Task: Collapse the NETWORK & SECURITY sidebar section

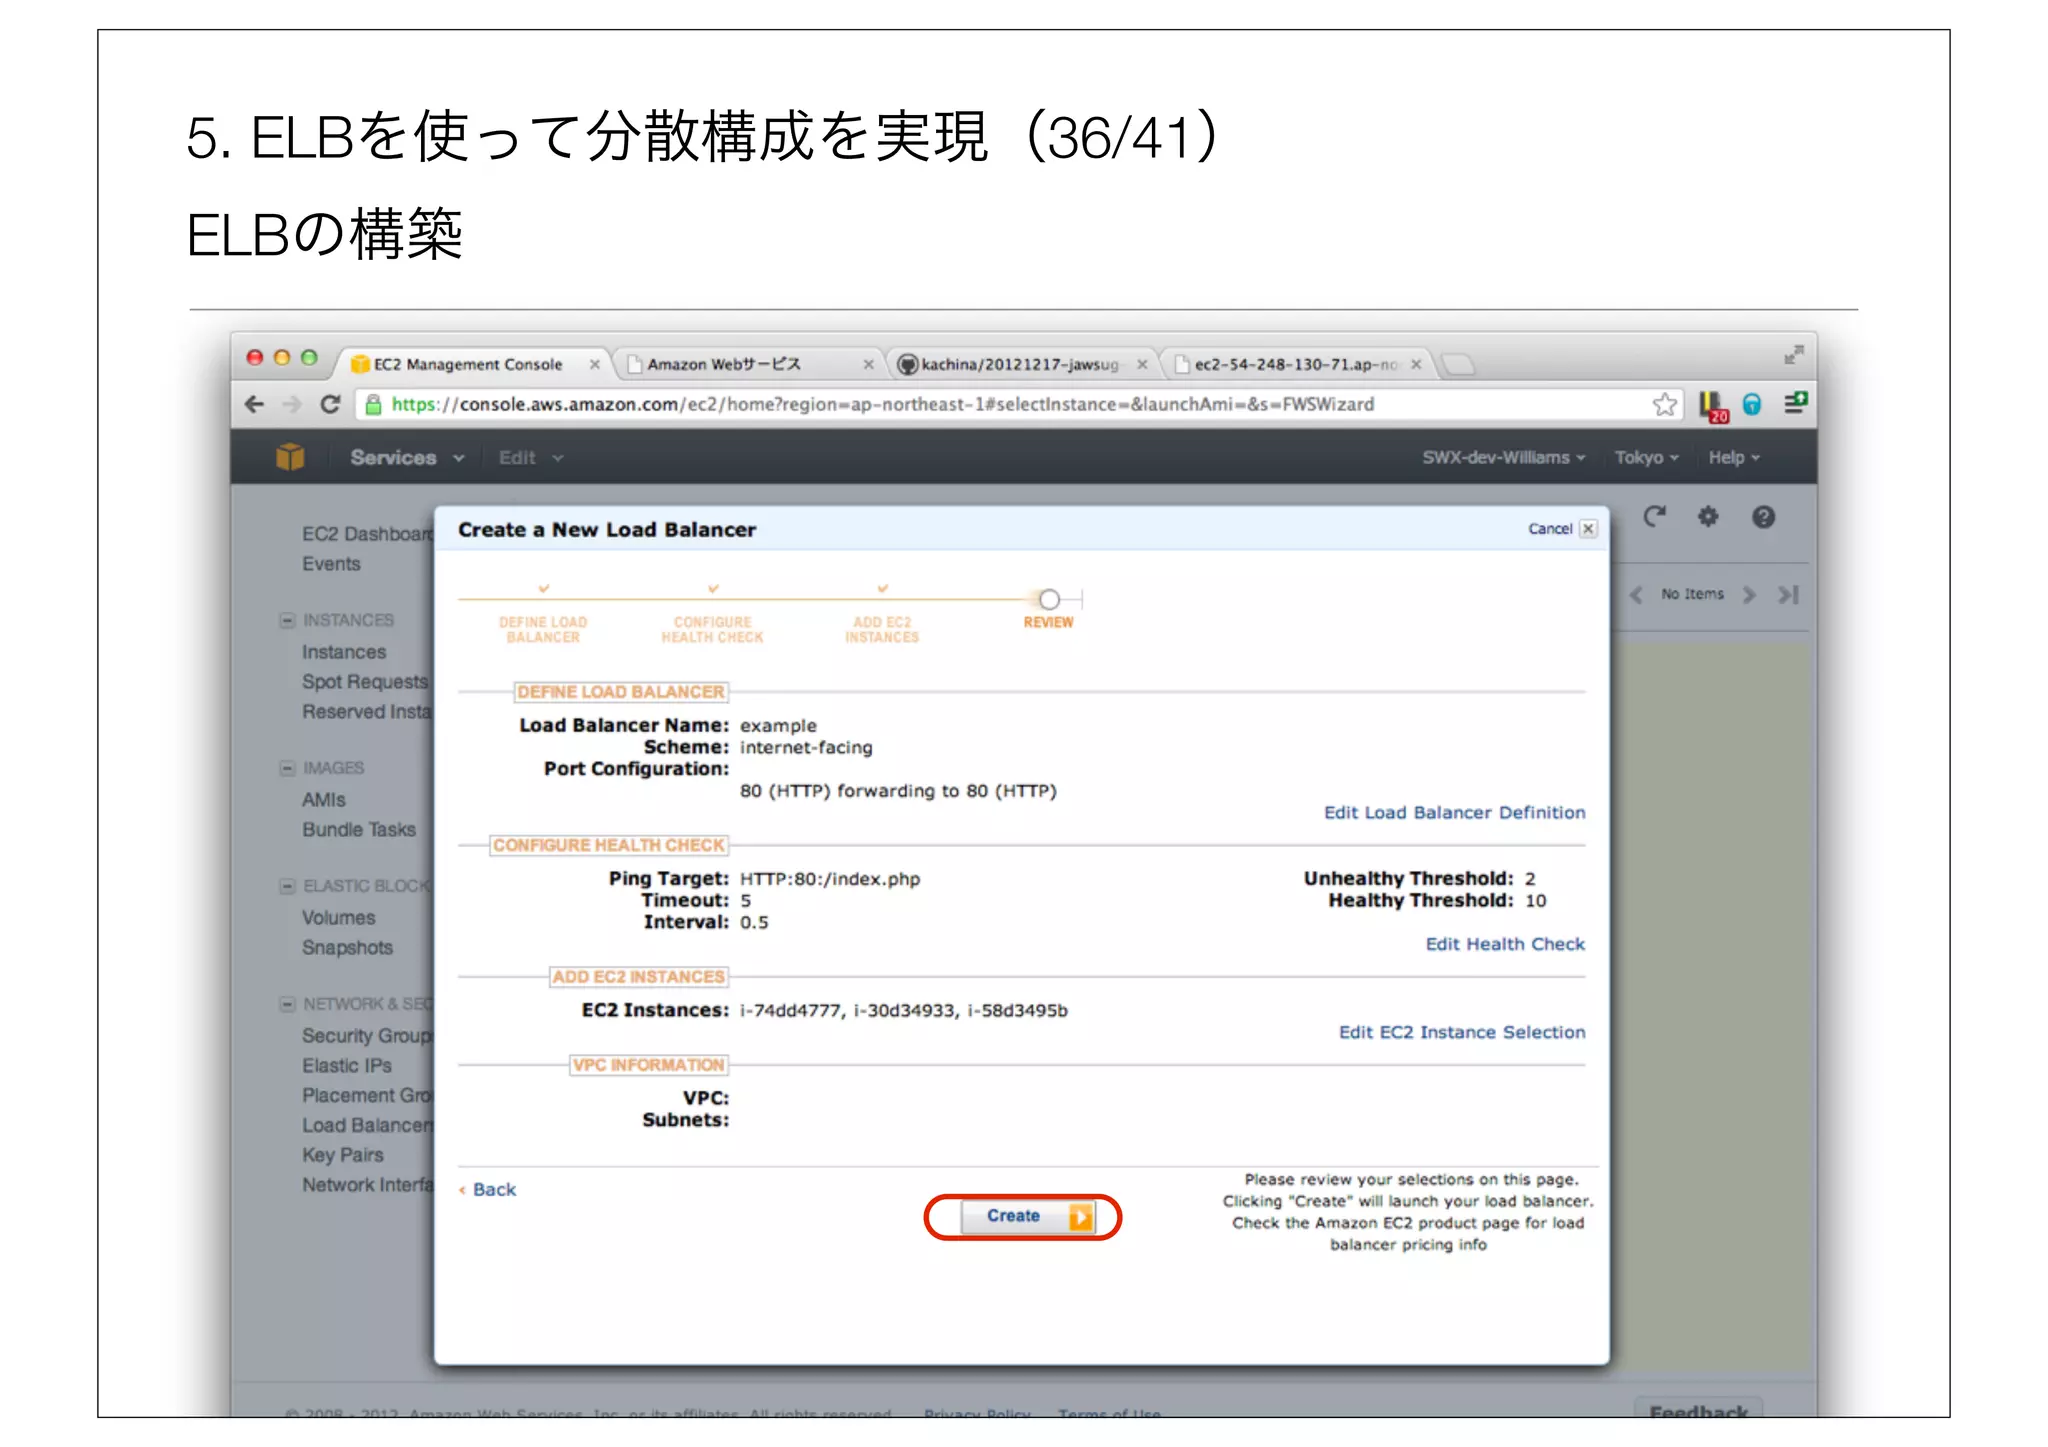Action: point(287,1004)
